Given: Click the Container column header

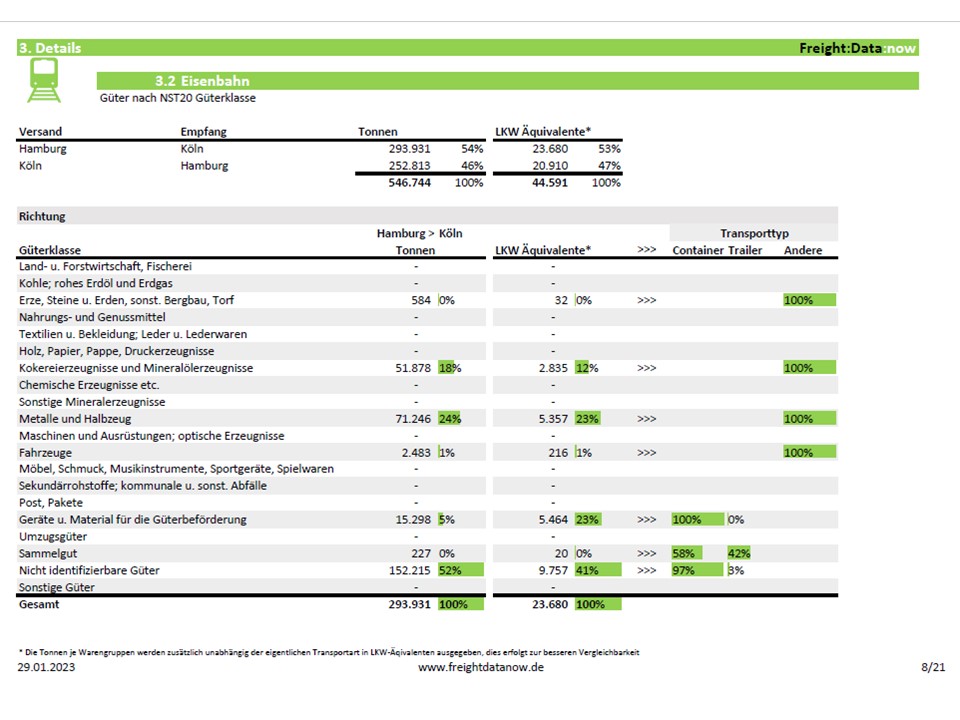Looking at the screenshot, I should tap(697, 250).
